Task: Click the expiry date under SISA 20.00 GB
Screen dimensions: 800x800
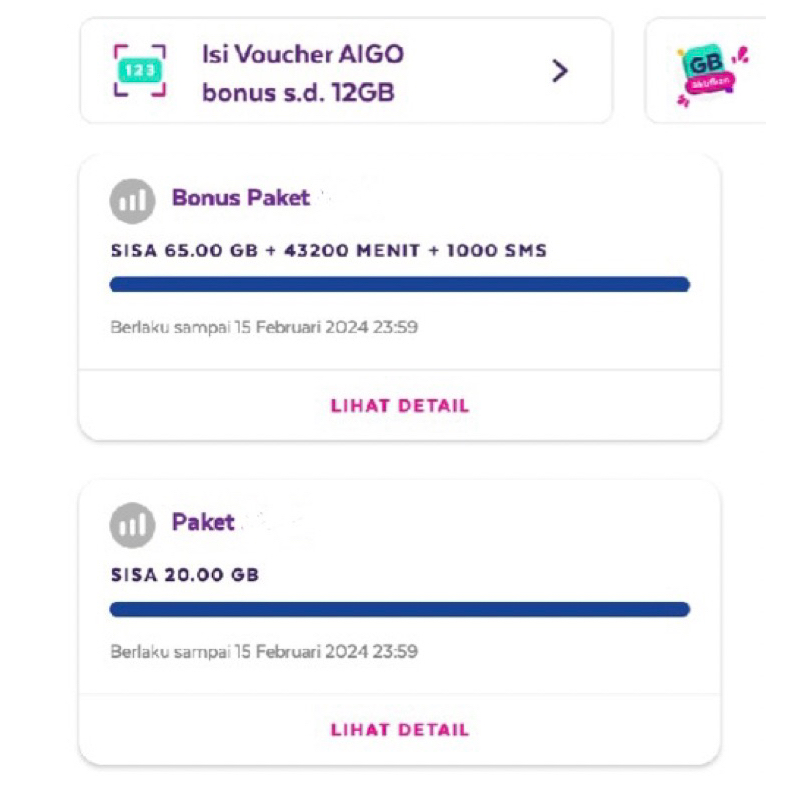Action: pos(264,651)
